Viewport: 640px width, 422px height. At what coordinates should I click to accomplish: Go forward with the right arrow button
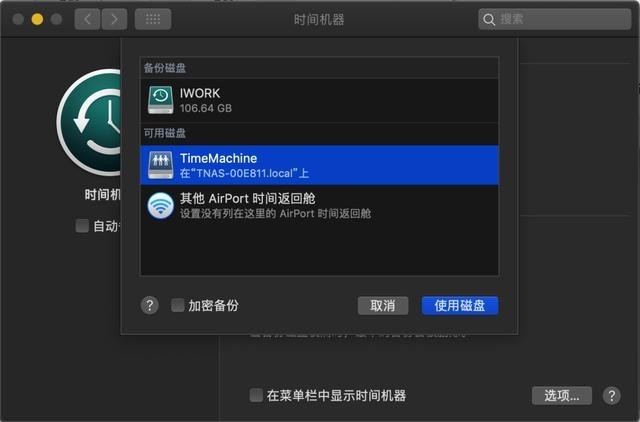[114, 19]
